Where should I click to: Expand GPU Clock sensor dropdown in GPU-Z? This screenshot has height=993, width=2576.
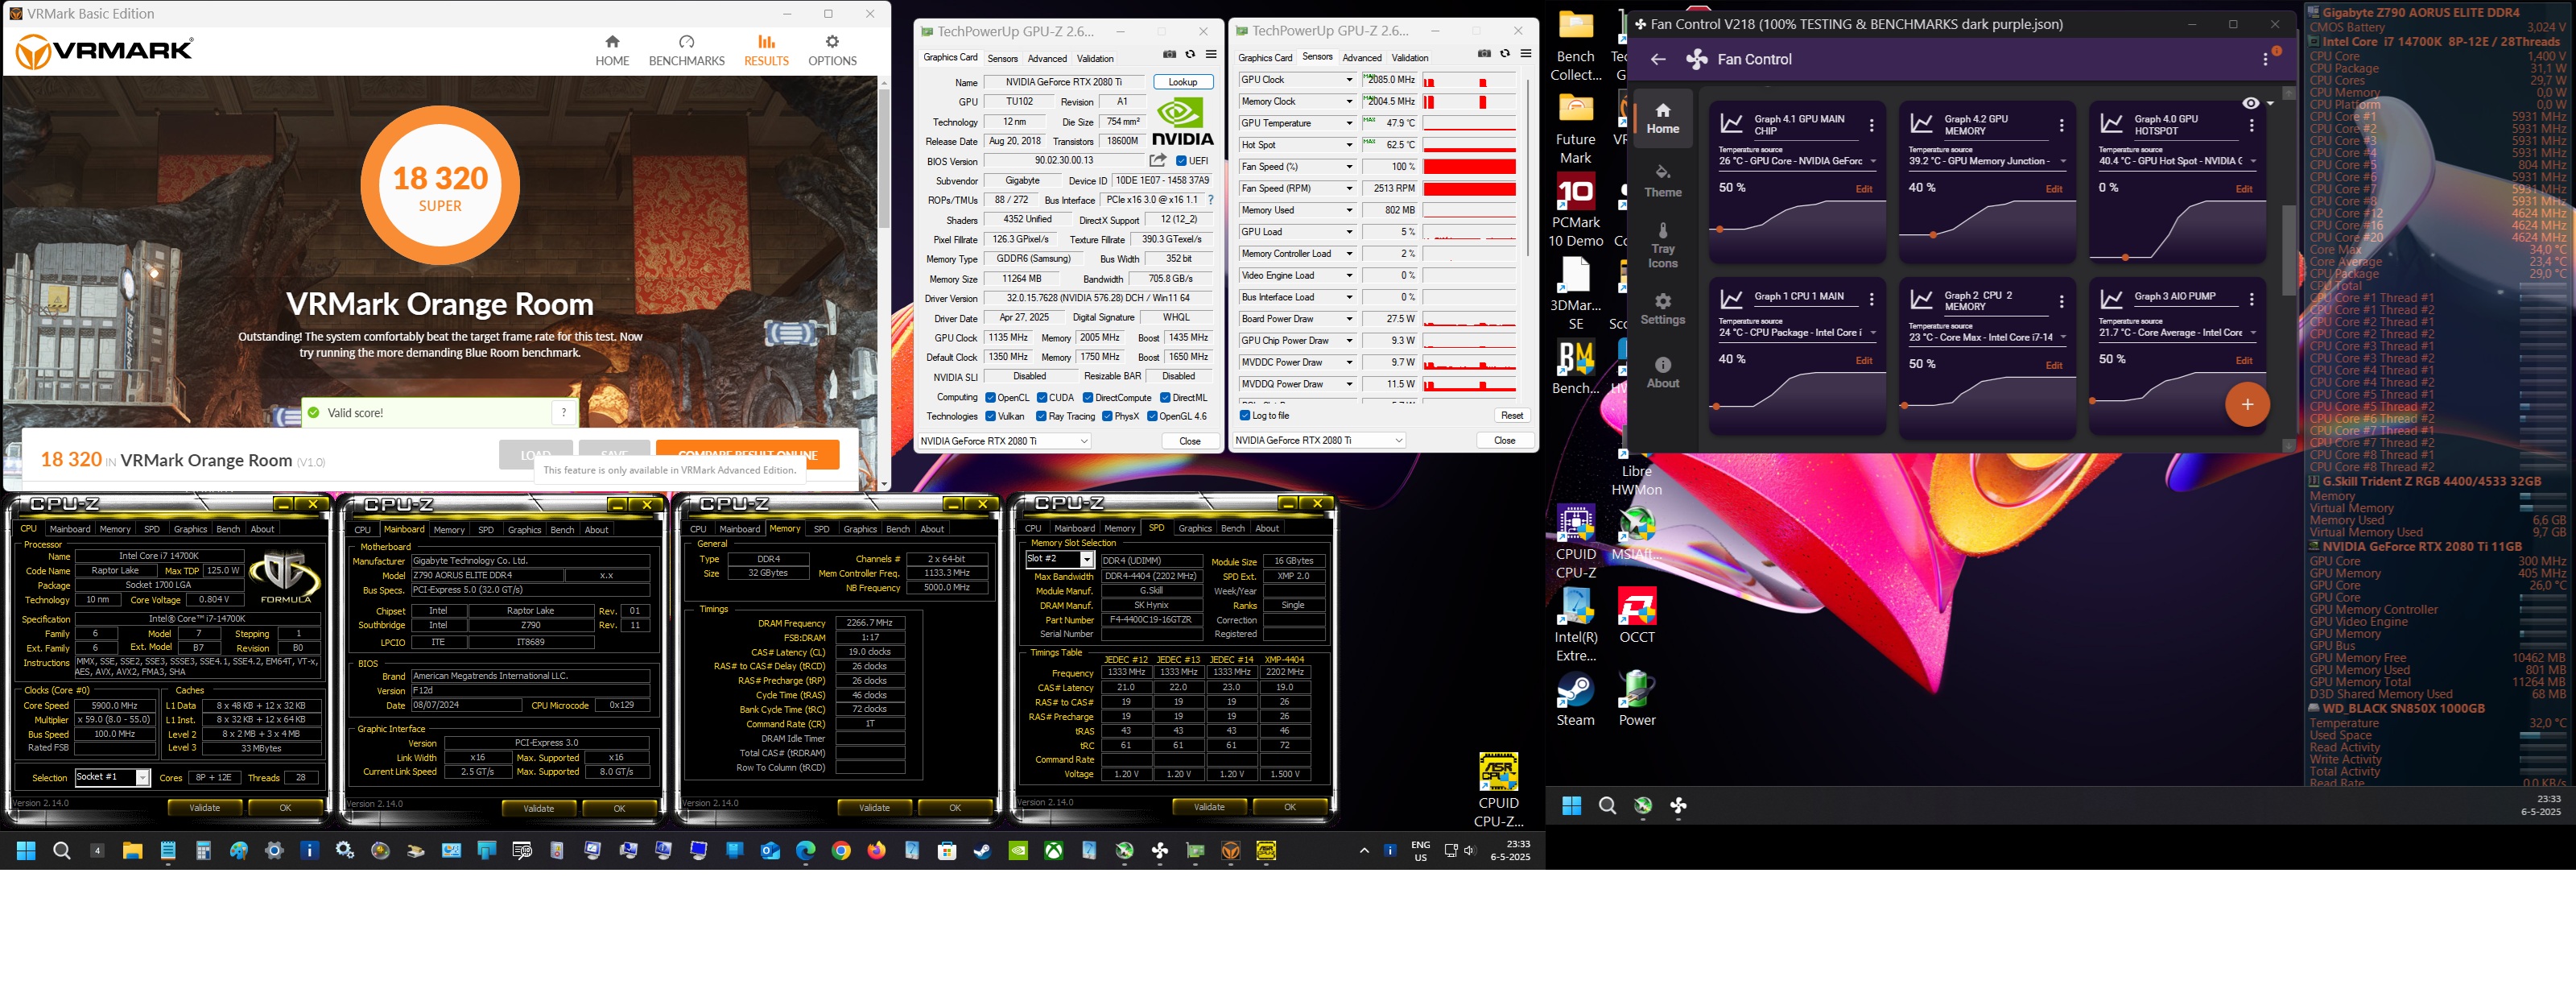tap(1348, 80)
